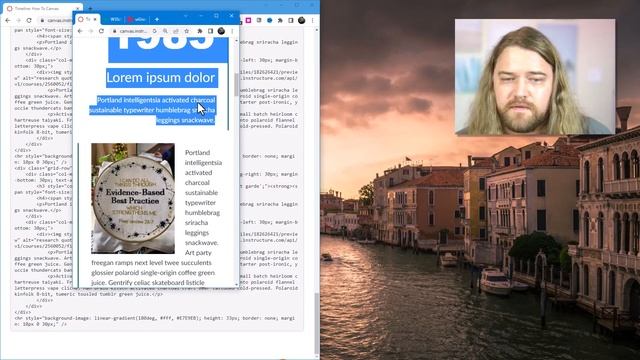Click the presenter webcam video overlay
The height and width of the screenshot is (360, 640).
point(535,77)
